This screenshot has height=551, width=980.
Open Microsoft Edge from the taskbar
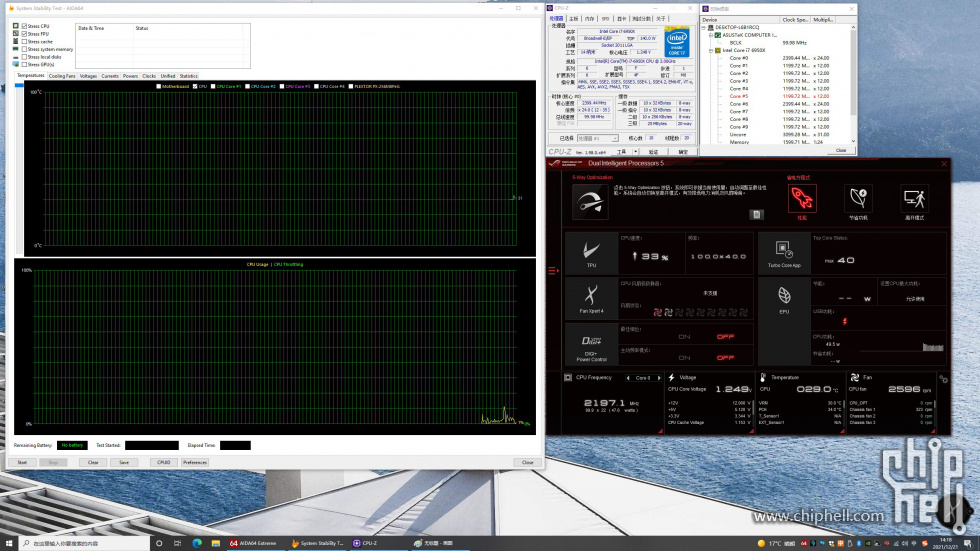coord(197,544)
